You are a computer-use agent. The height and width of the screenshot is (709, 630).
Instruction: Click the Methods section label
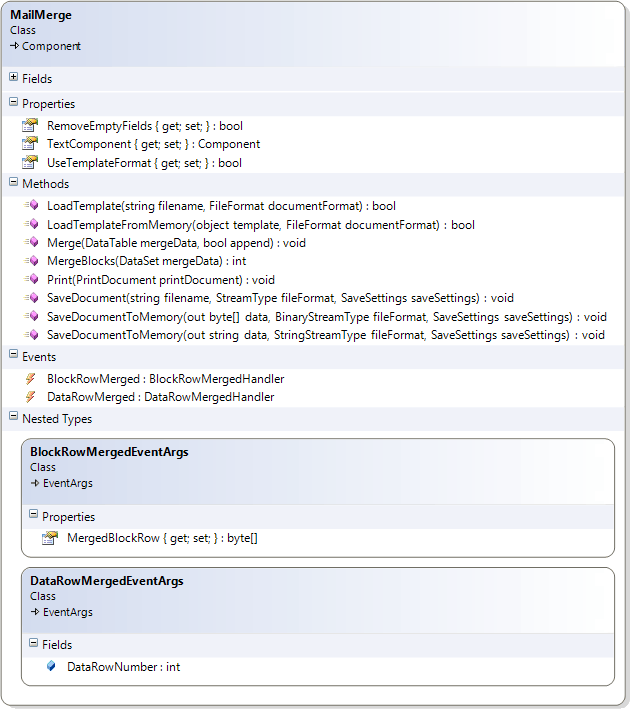[x=46, y=184]
